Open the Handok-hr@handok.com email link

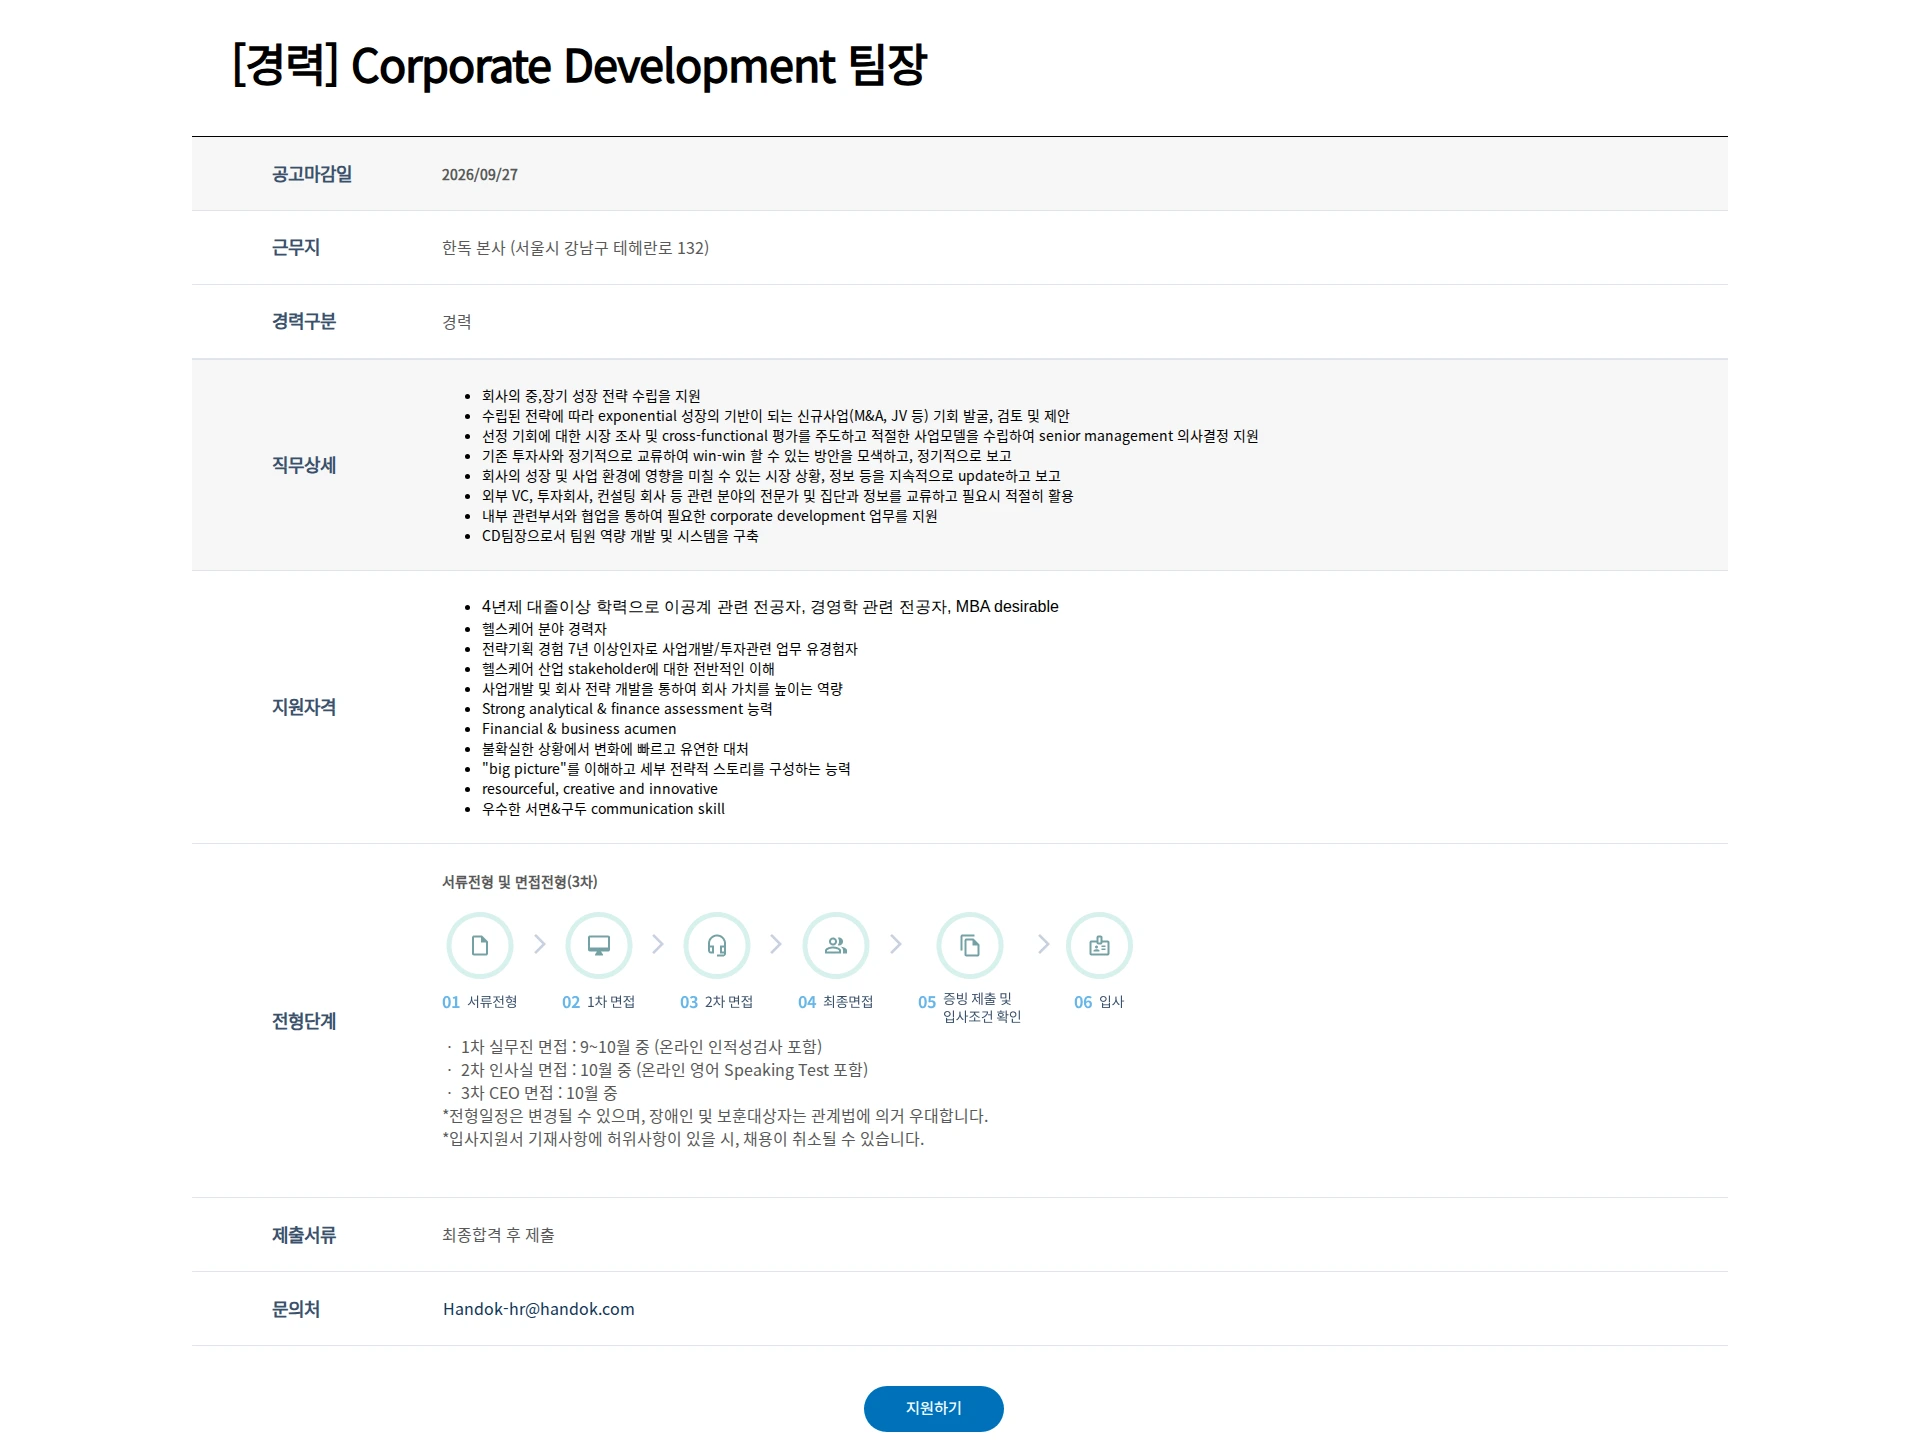click(538, 1309)
